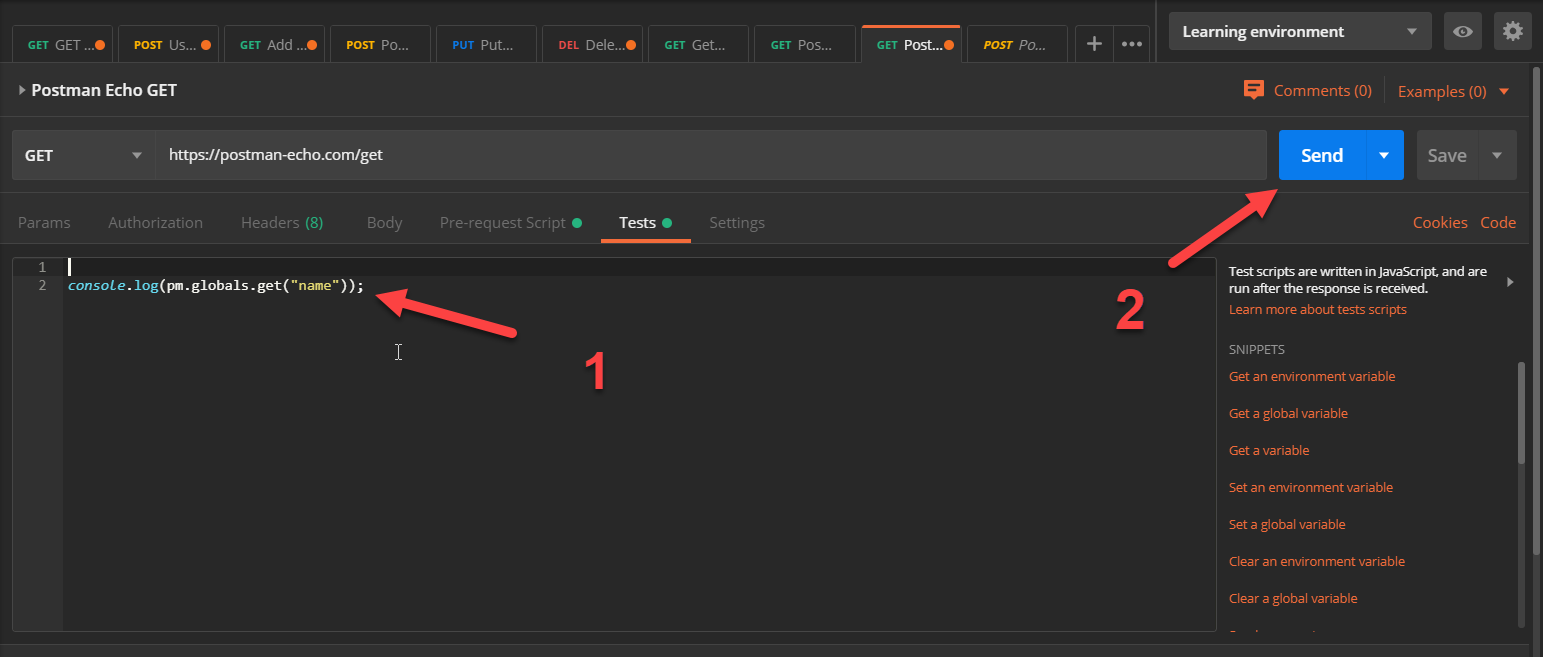The image size is (1543, 657).
Task: Click the snippets list scrollbar
Action: point(1521,412)
